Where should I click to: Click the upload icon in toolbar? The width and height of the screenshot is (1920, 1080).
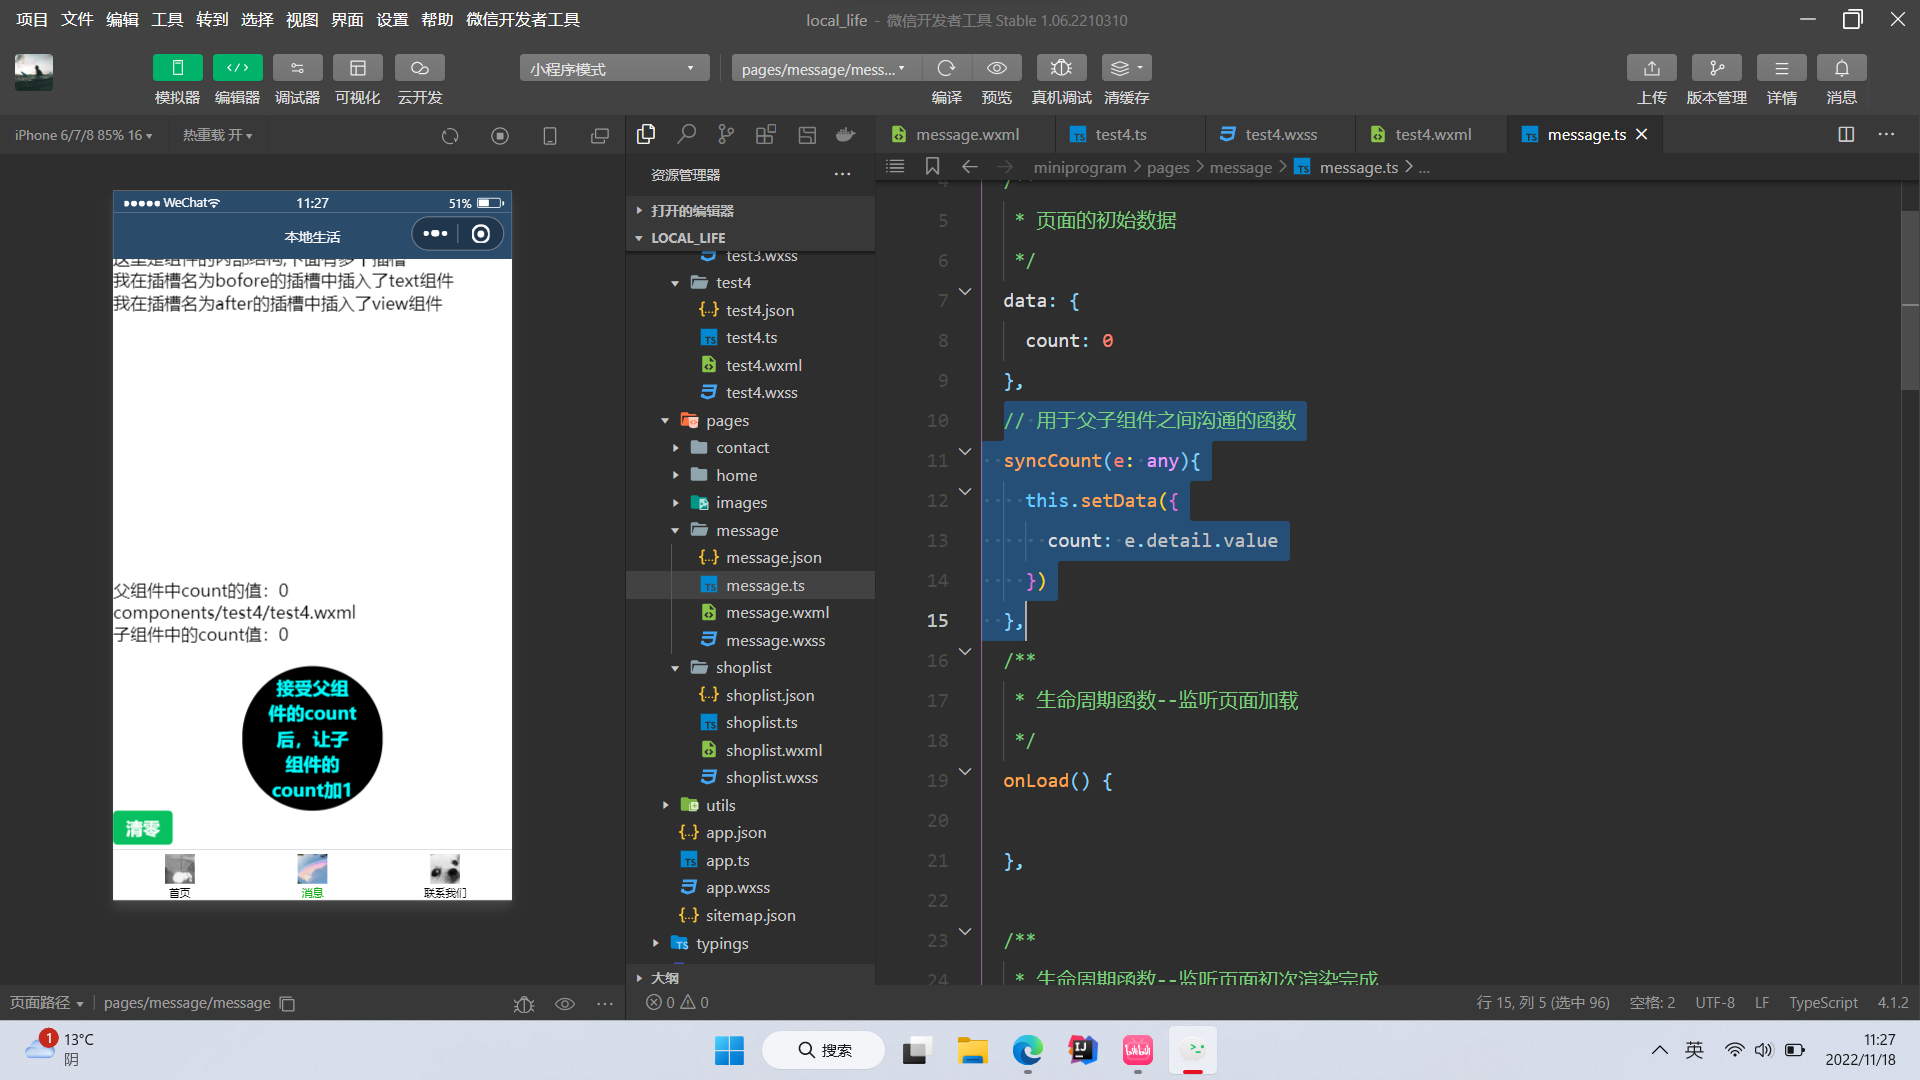point(1651,68)
